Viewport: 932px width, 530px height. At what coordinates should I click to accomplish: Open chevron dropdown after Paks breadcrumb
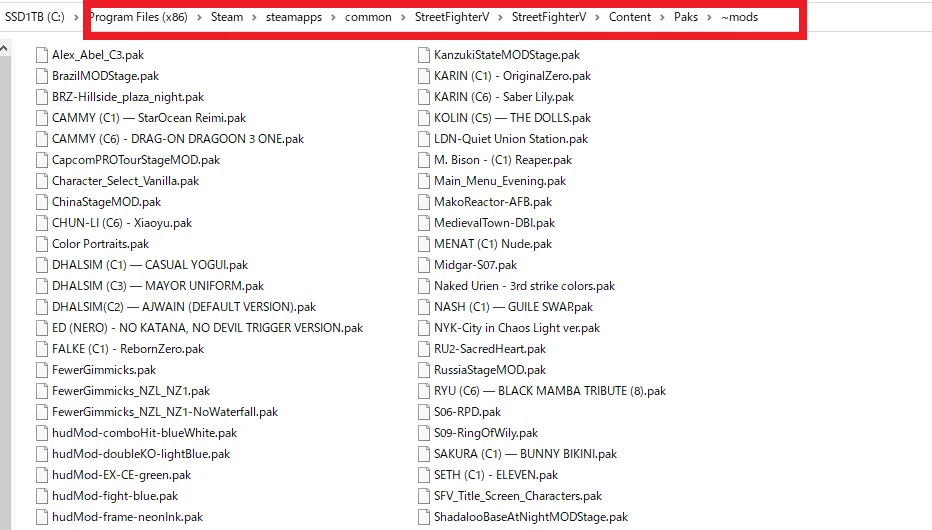(x=709, y=17)
